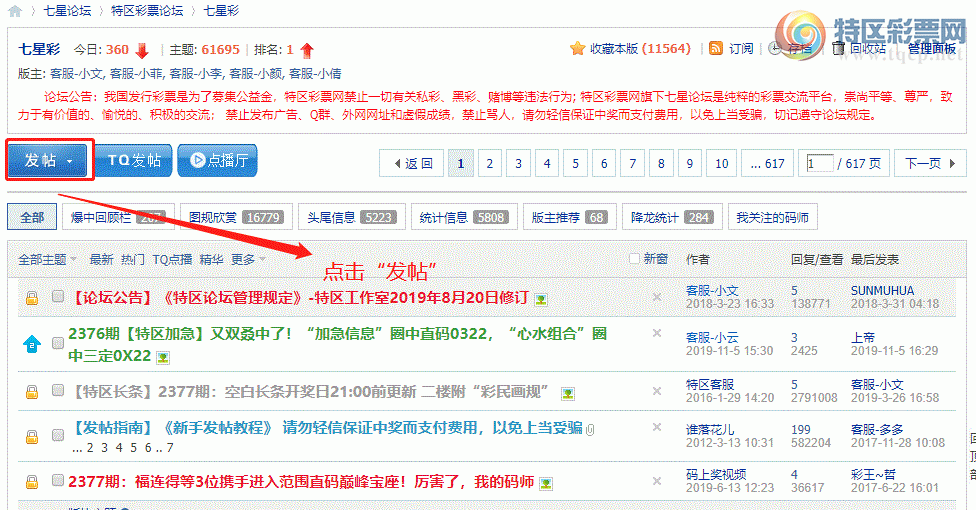
Task: Open 特区彩票论坛 breadcrumb link
Action: tap(147, 11)
